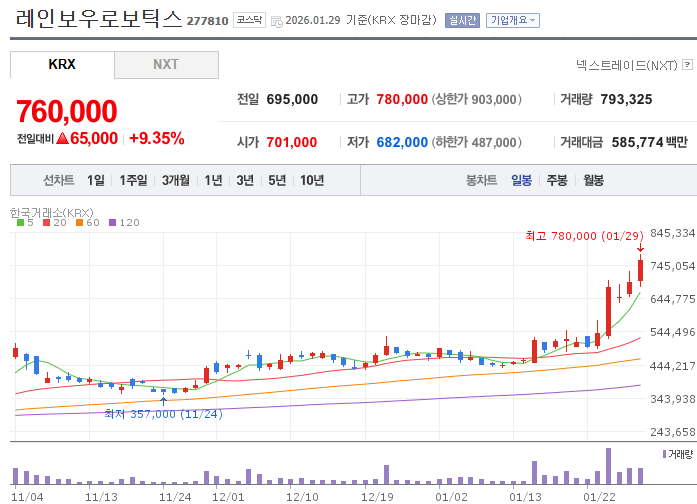Image resolution: width=697 pixels, height=504 pixels.
Task: Show the 3년 line chart
Action: (245, 180)
